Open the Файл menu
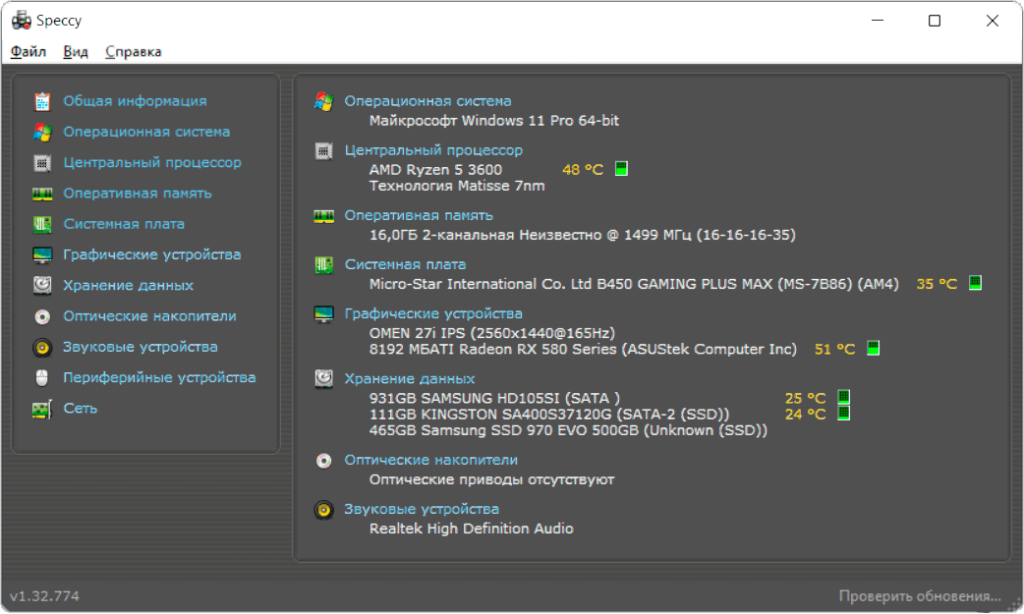Viewport: 1024px width, 614px height. point(28,52)
